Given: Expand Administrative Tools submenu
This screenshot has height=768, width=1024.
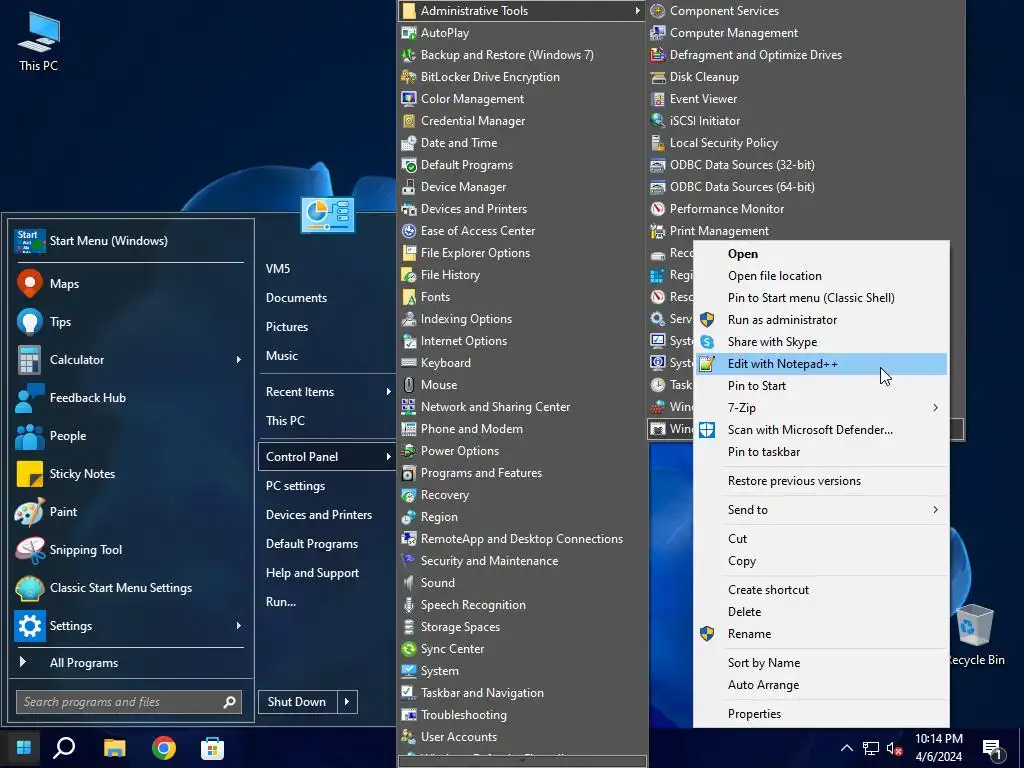Looking at the screenshot, I should 521,10.
